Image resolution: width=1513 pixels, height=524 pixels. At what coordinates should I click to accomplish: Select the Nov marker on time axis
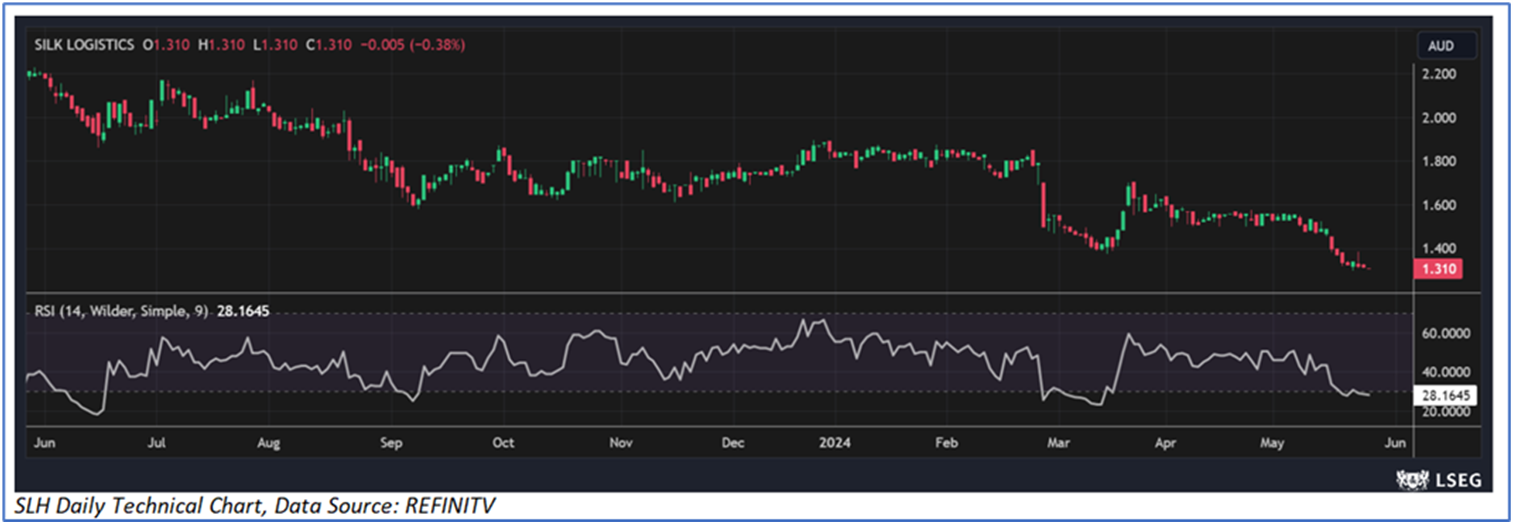621,441
